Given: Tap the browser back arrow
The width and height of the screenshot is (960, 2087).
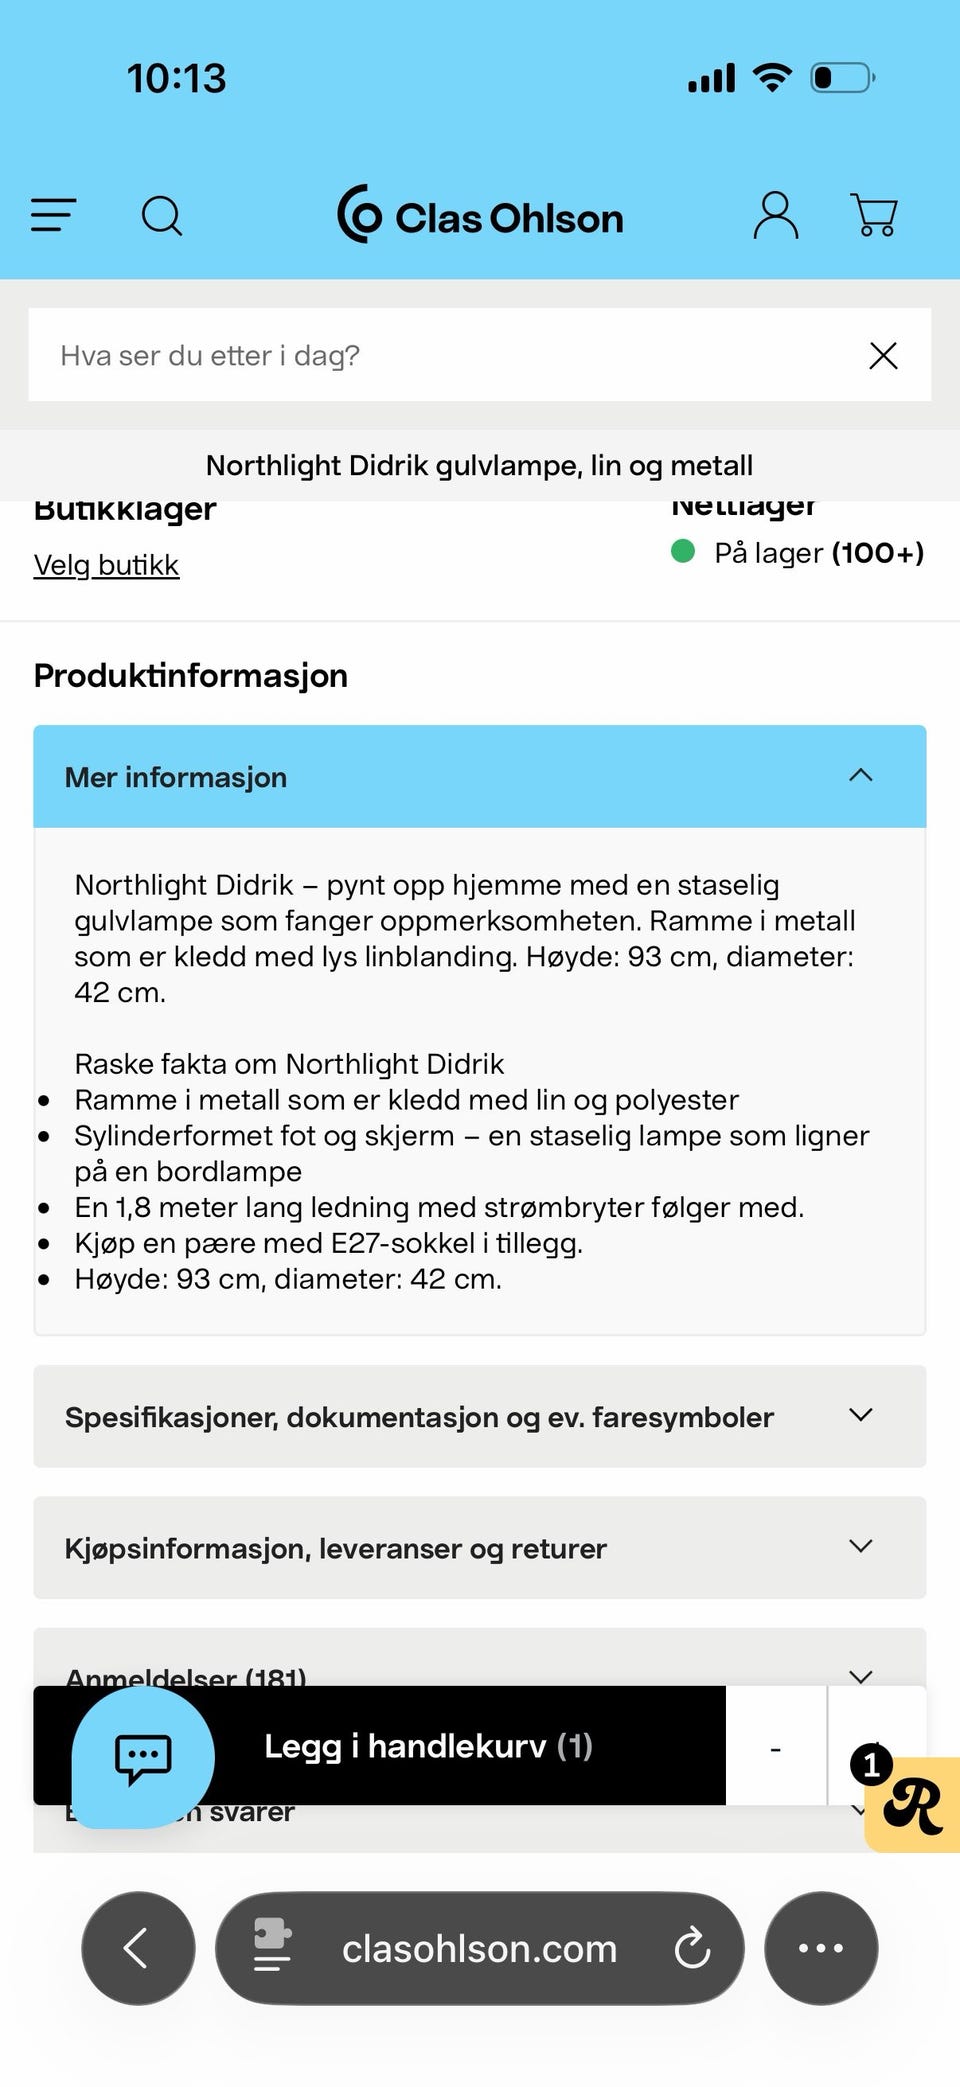Looking at the screenshot, I should coord(138,1948).
